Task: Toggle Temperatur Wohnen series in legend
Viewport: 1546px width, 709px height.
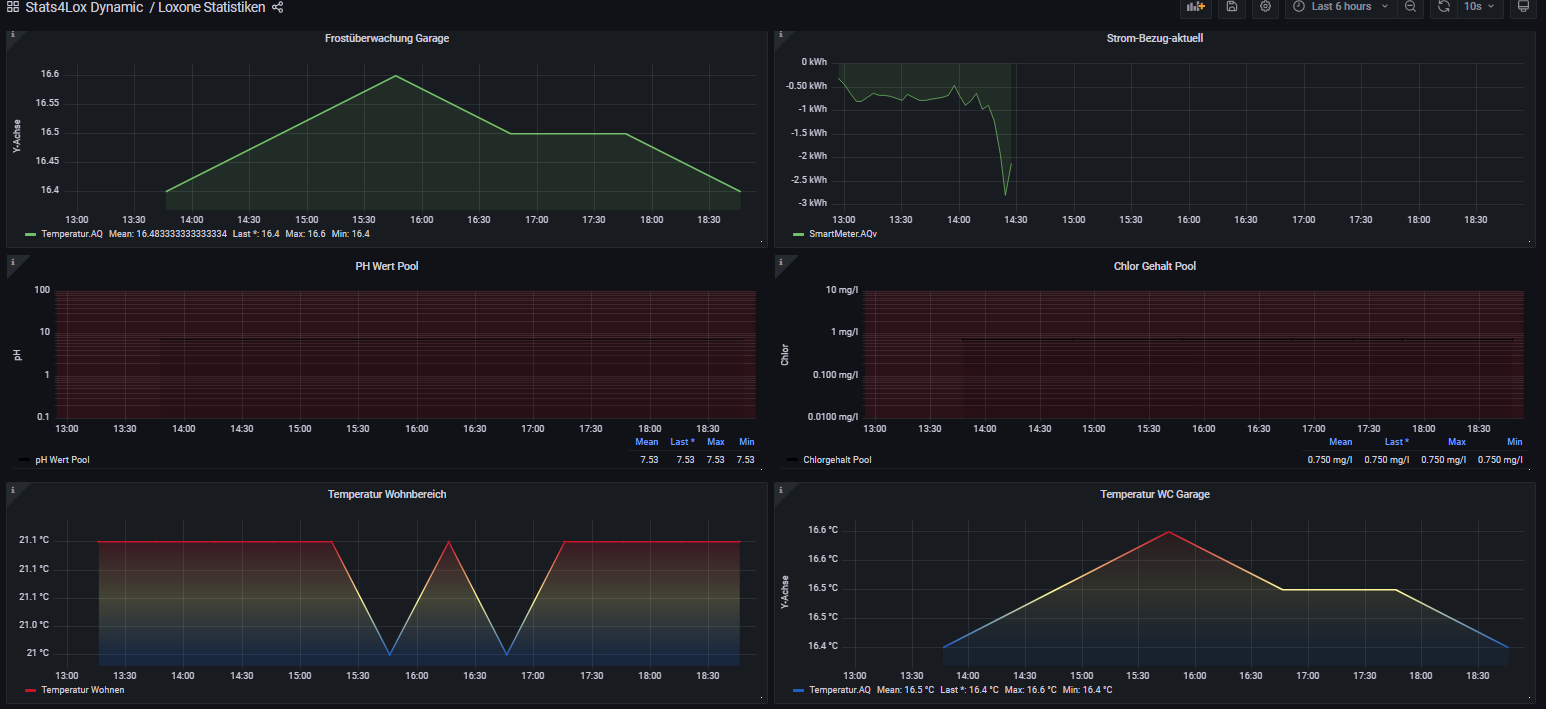Action: [x=82, y=690]
